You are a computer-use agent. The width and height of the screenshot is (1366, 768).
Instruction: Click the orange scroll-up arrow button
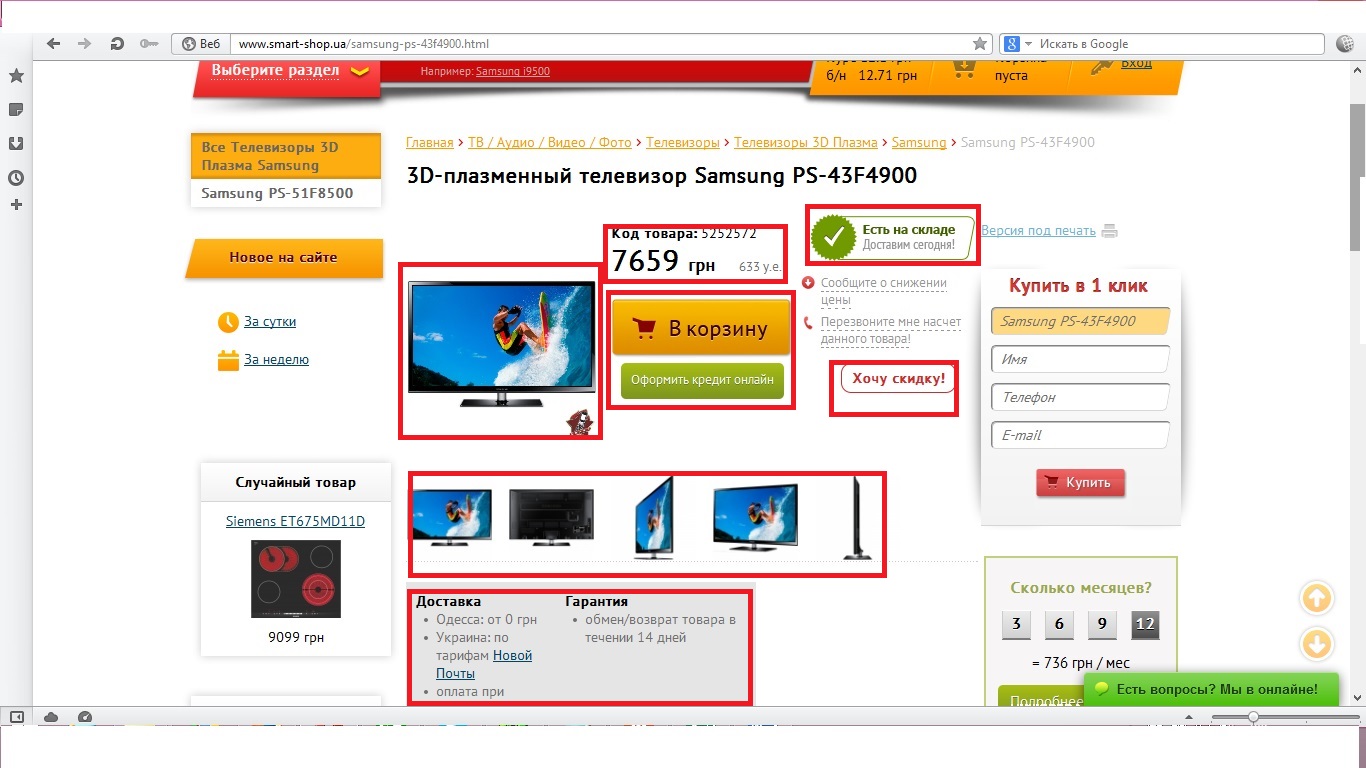click(x=1317, y=599)
